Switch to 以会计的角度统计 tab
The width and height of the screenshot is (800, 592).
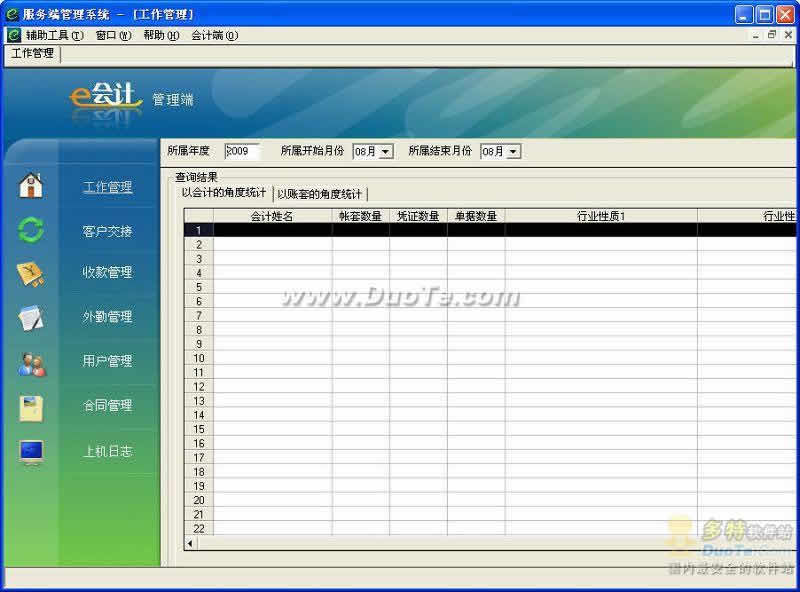coord(224,192)
